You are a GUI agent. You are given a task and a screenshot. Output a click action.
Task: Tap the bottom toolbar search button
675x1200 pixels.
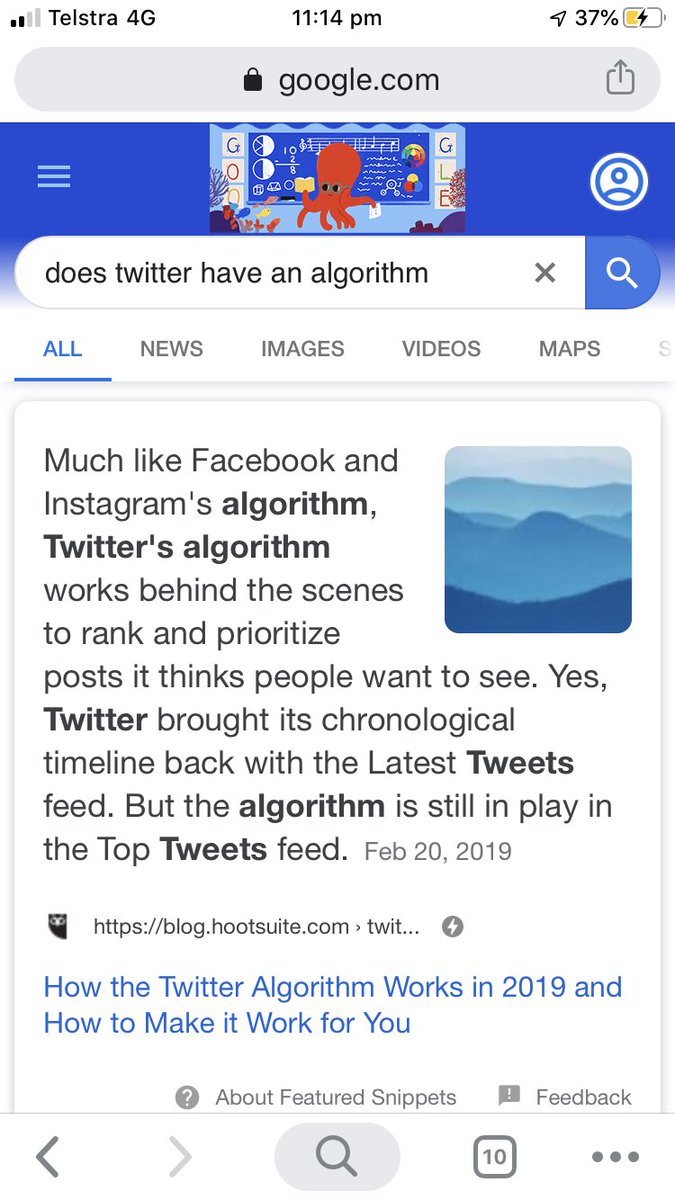click(337, 1157)
